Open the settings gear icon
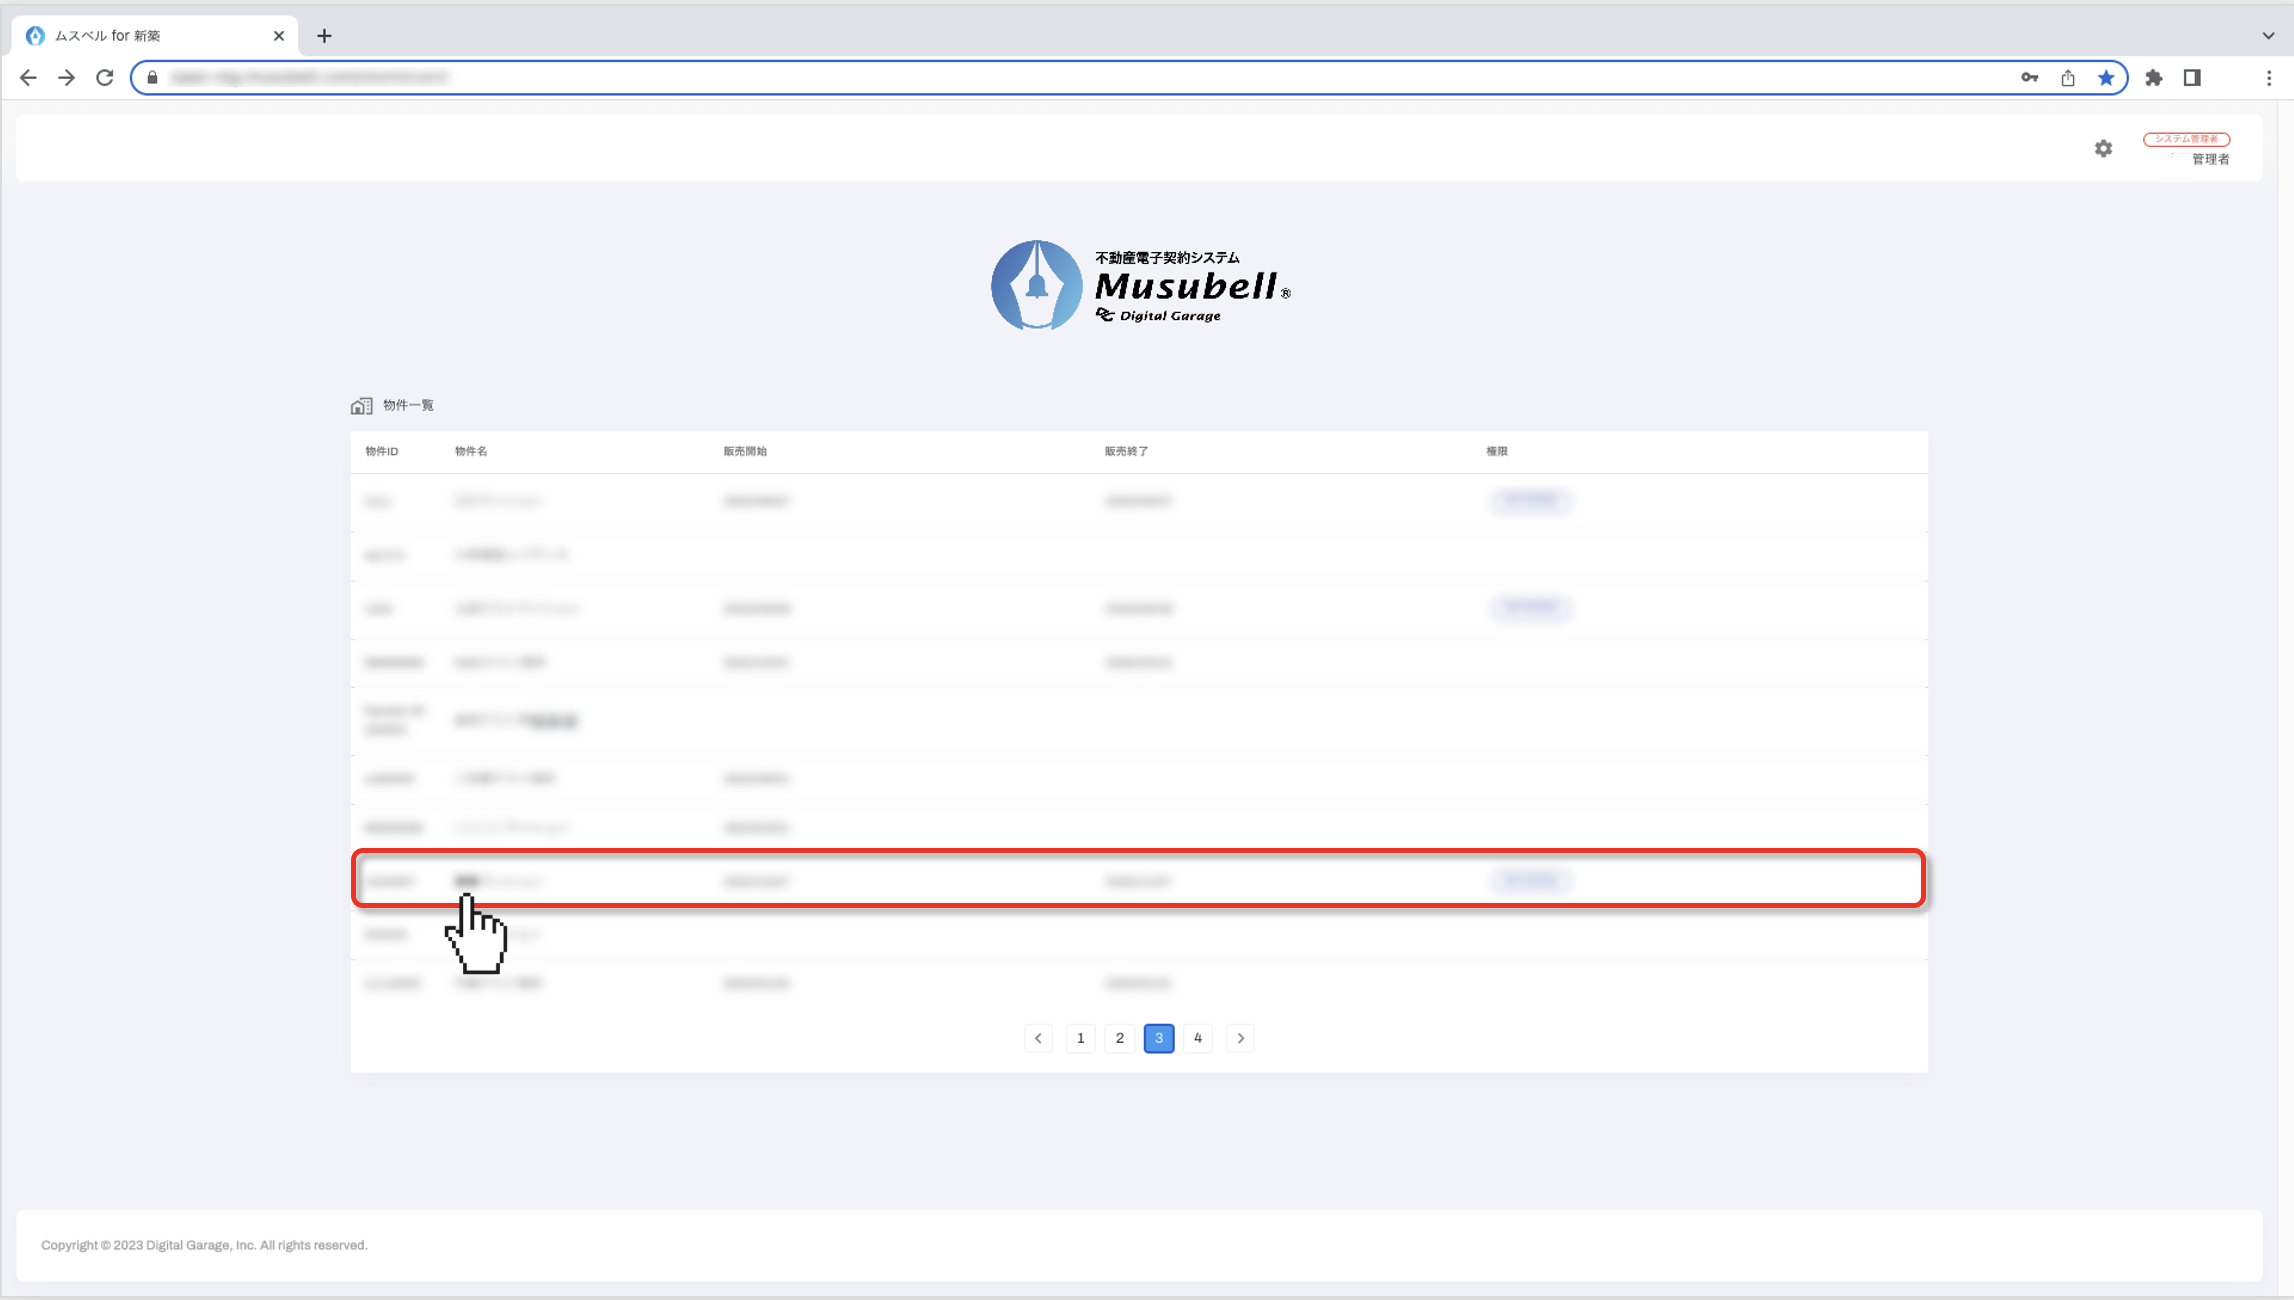Screen dimensions: 2294x1300 point(2103,148)
